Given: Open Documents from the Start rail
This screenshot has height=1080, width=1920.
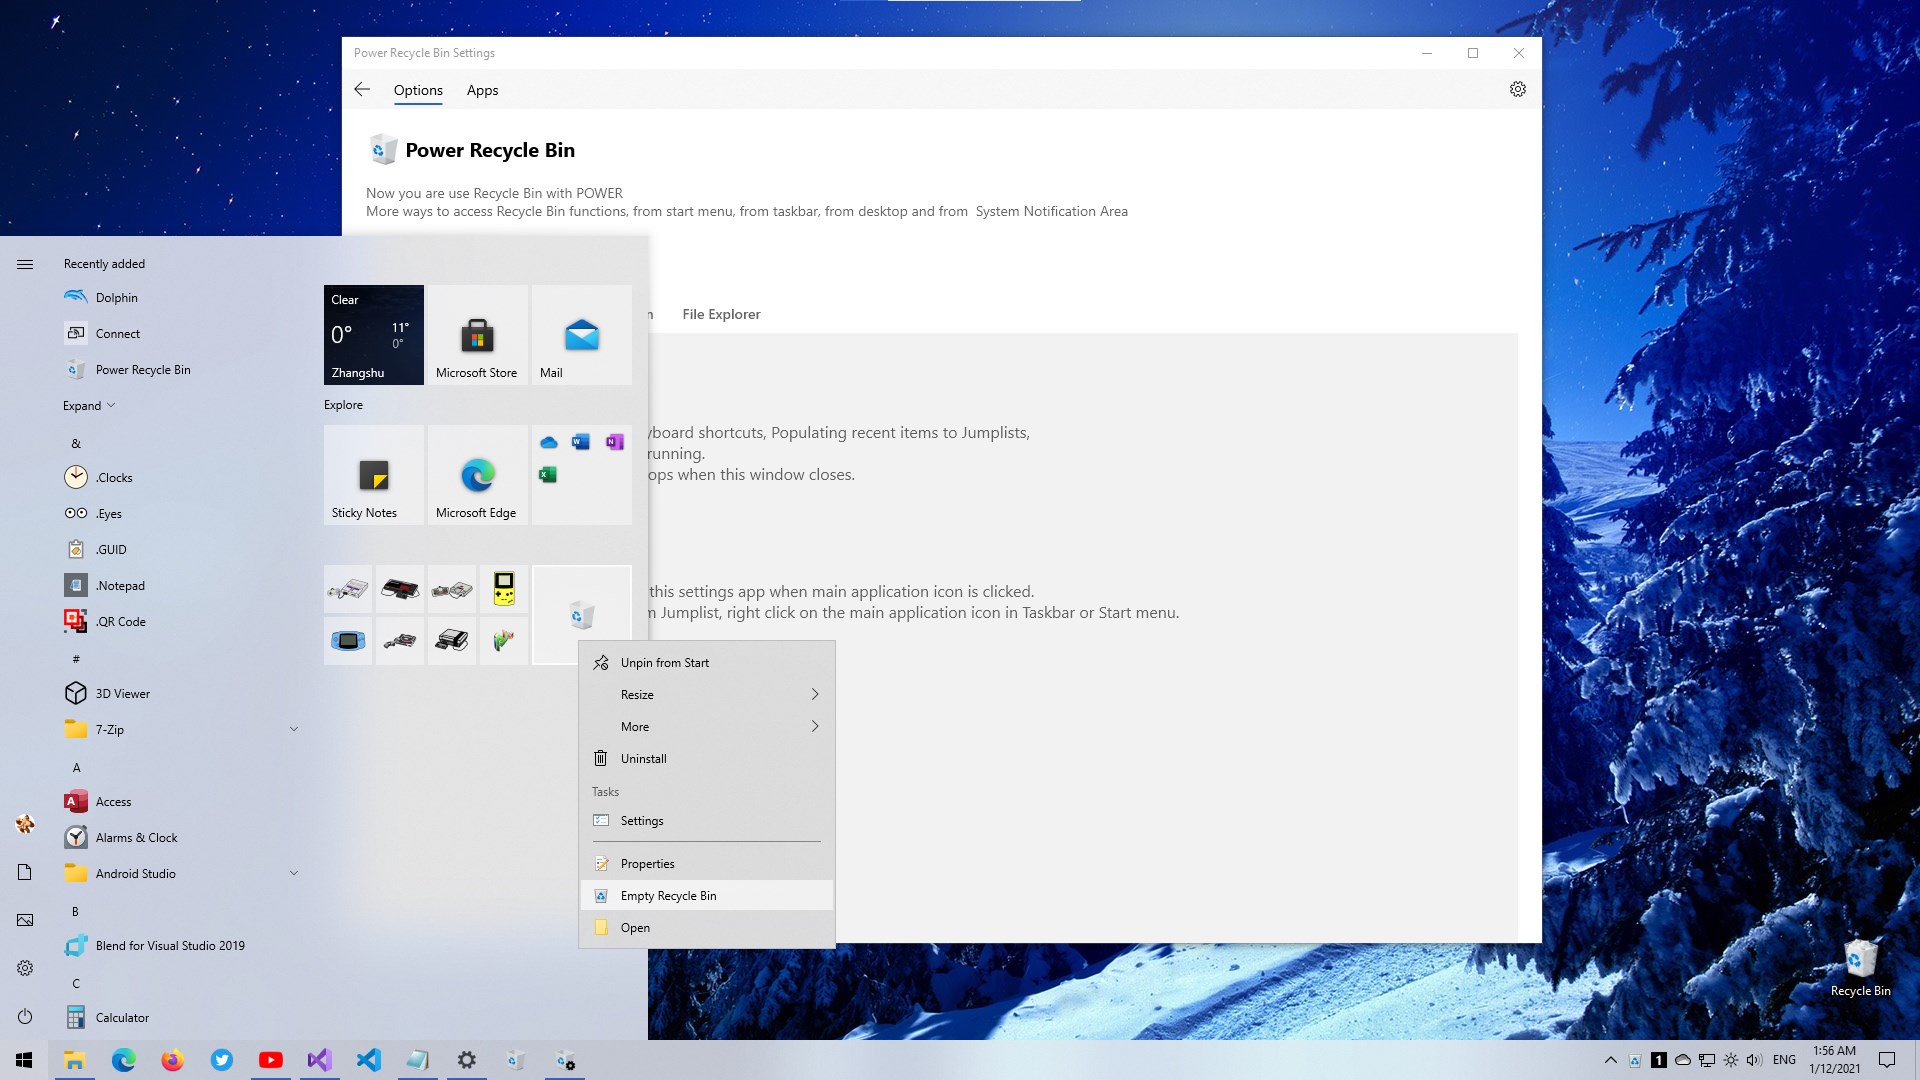Looking at the screenshot, I should (x=25, y=872).
